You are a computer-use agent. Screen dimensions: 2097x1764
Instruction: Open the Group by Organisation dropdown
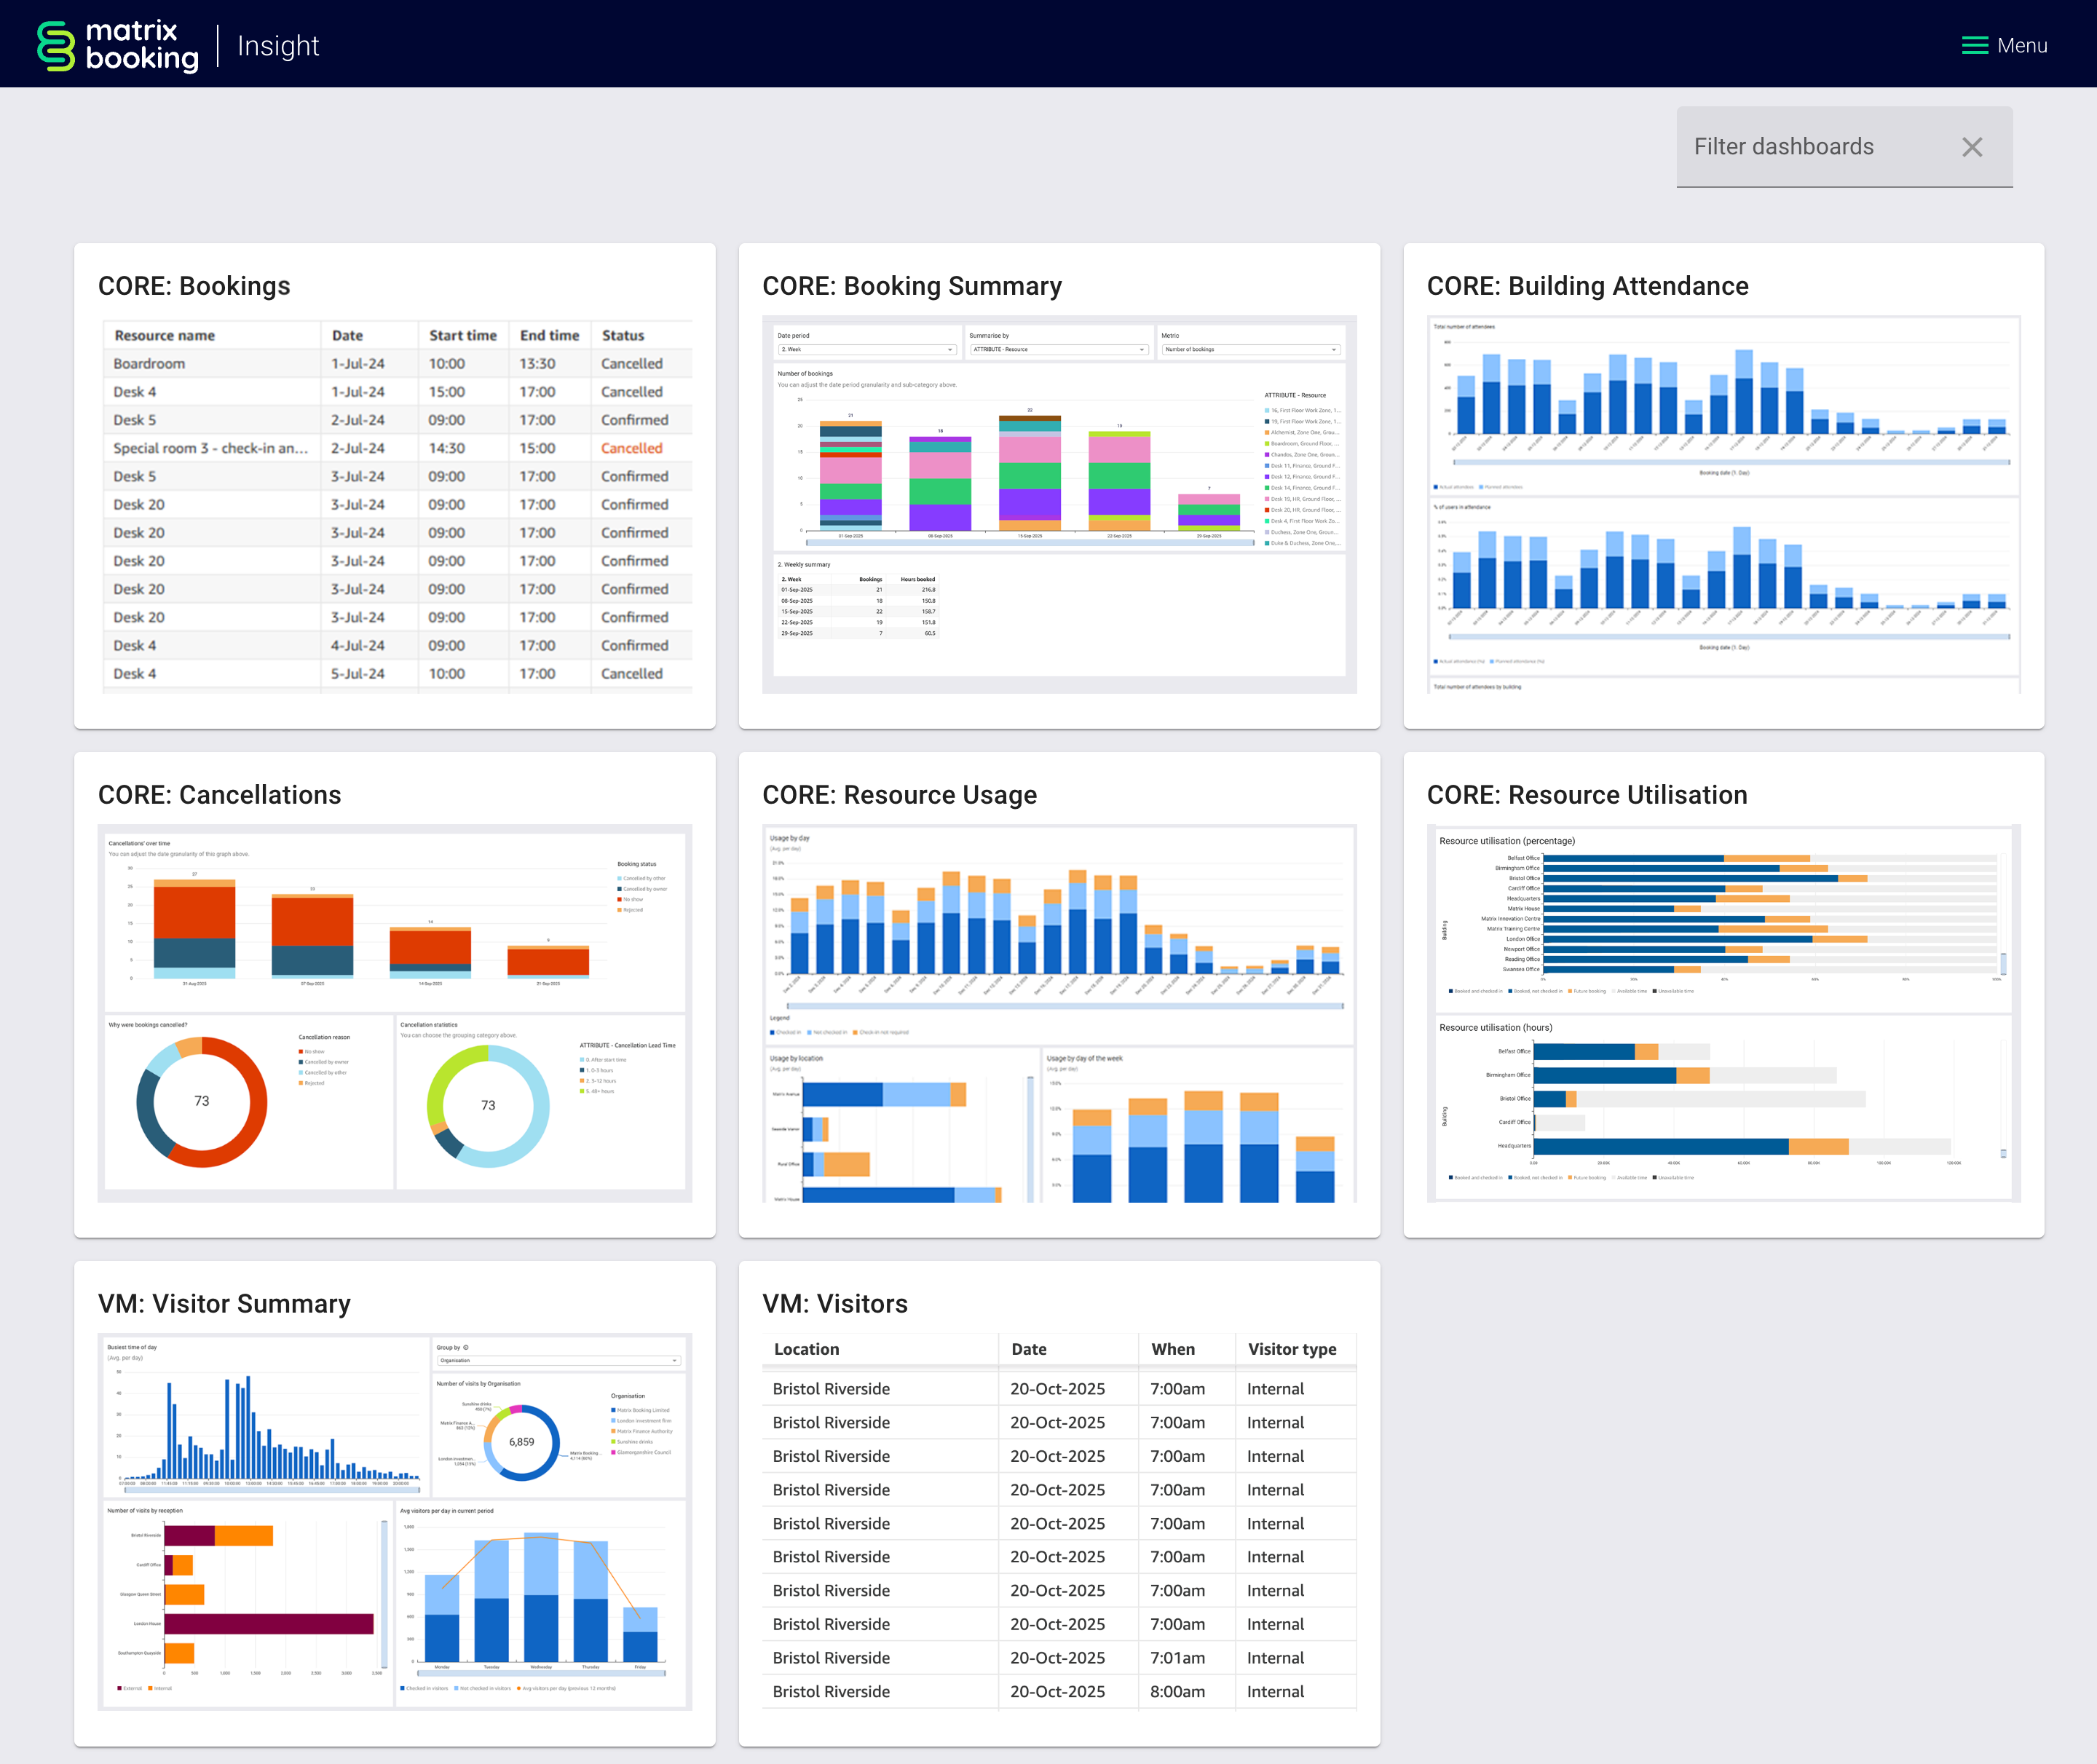coord(559,1362)
